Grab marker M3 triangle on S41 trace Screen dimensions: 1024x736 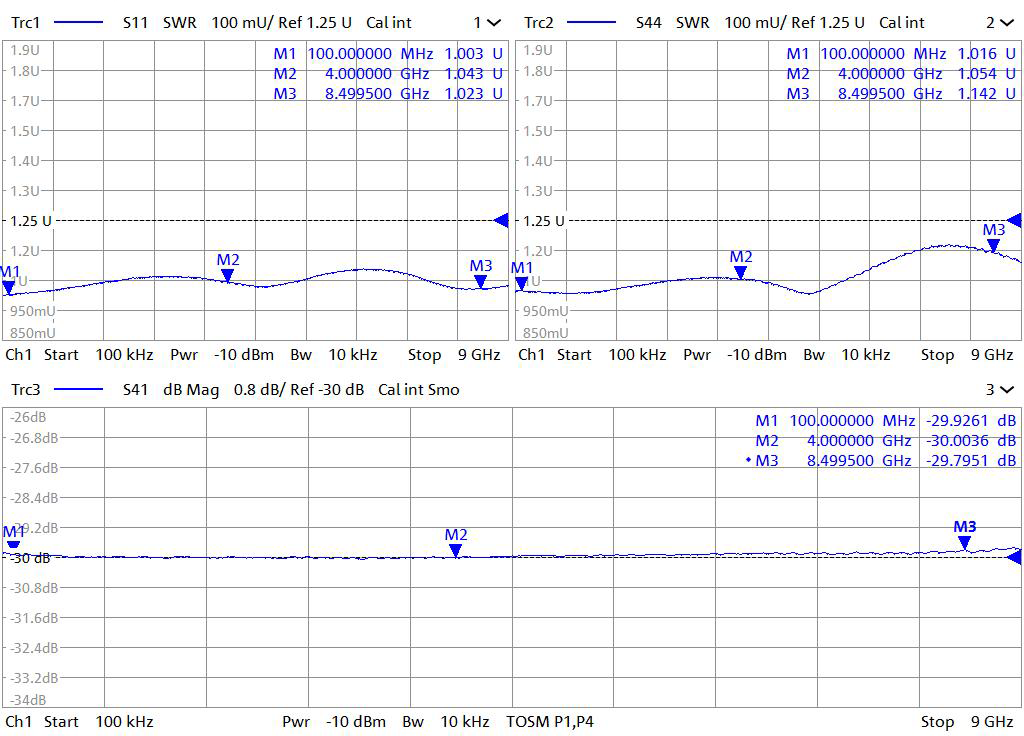(964, 543)
